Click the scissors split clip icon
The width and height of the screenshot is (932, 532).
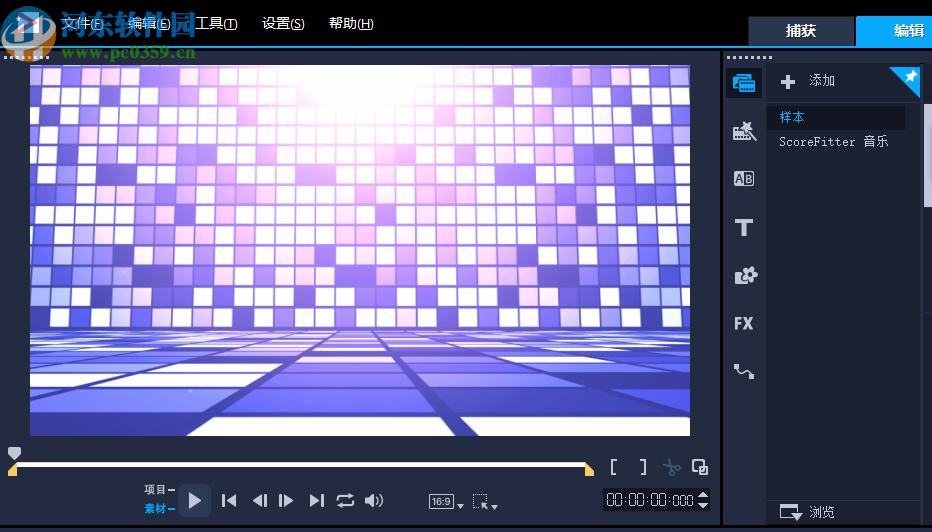672,468
